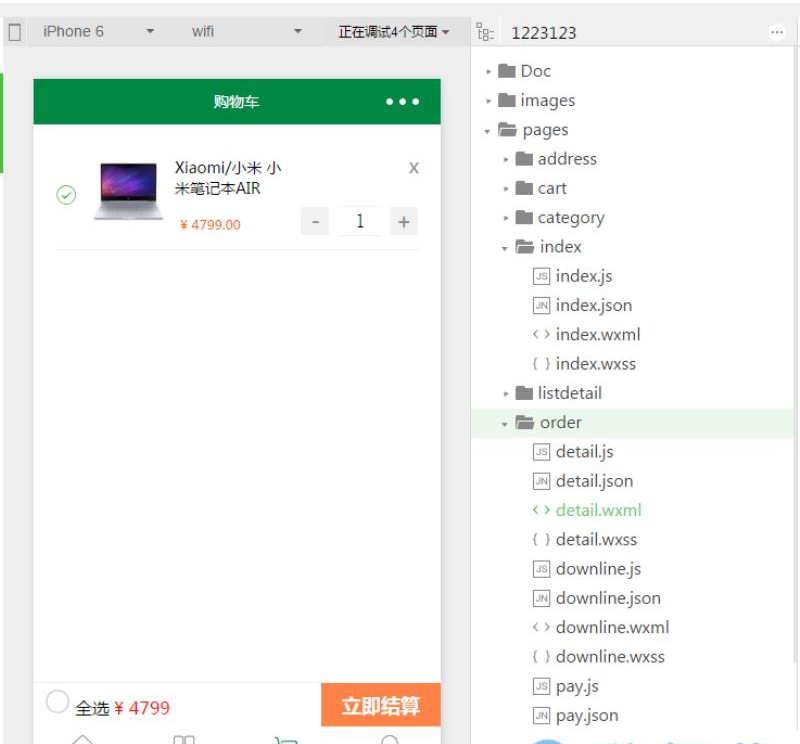Open detail.wxml in the order folder
Screen dimensions: 800x744
598,510
